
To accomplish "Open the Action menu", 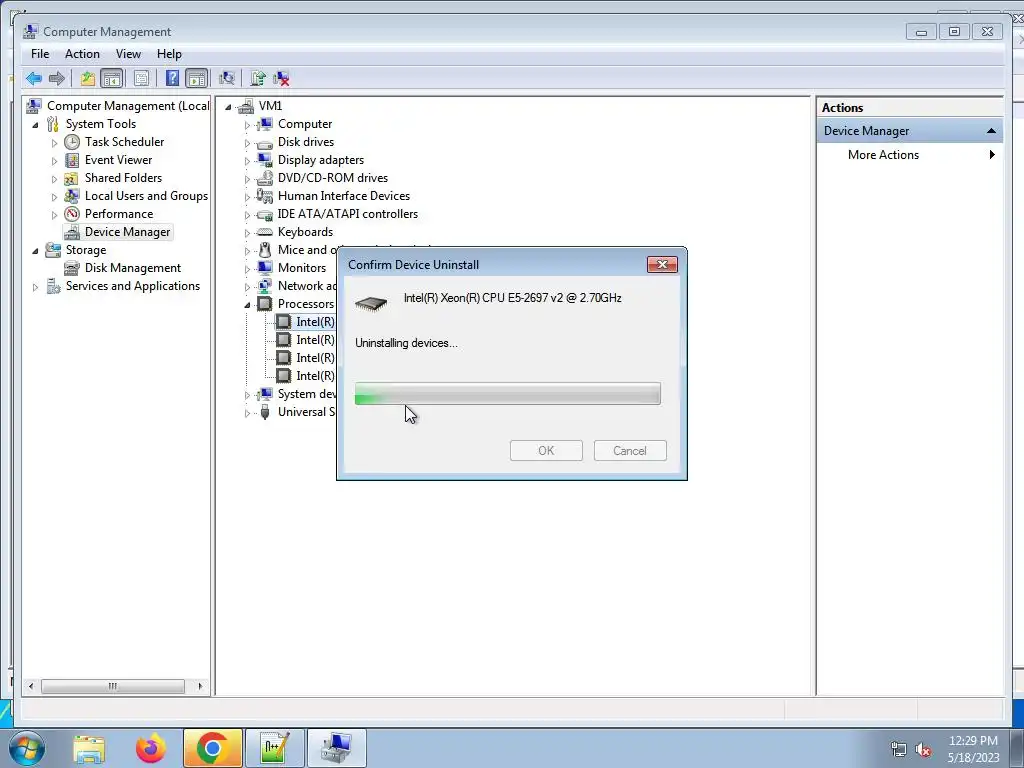I will [82, 54].
